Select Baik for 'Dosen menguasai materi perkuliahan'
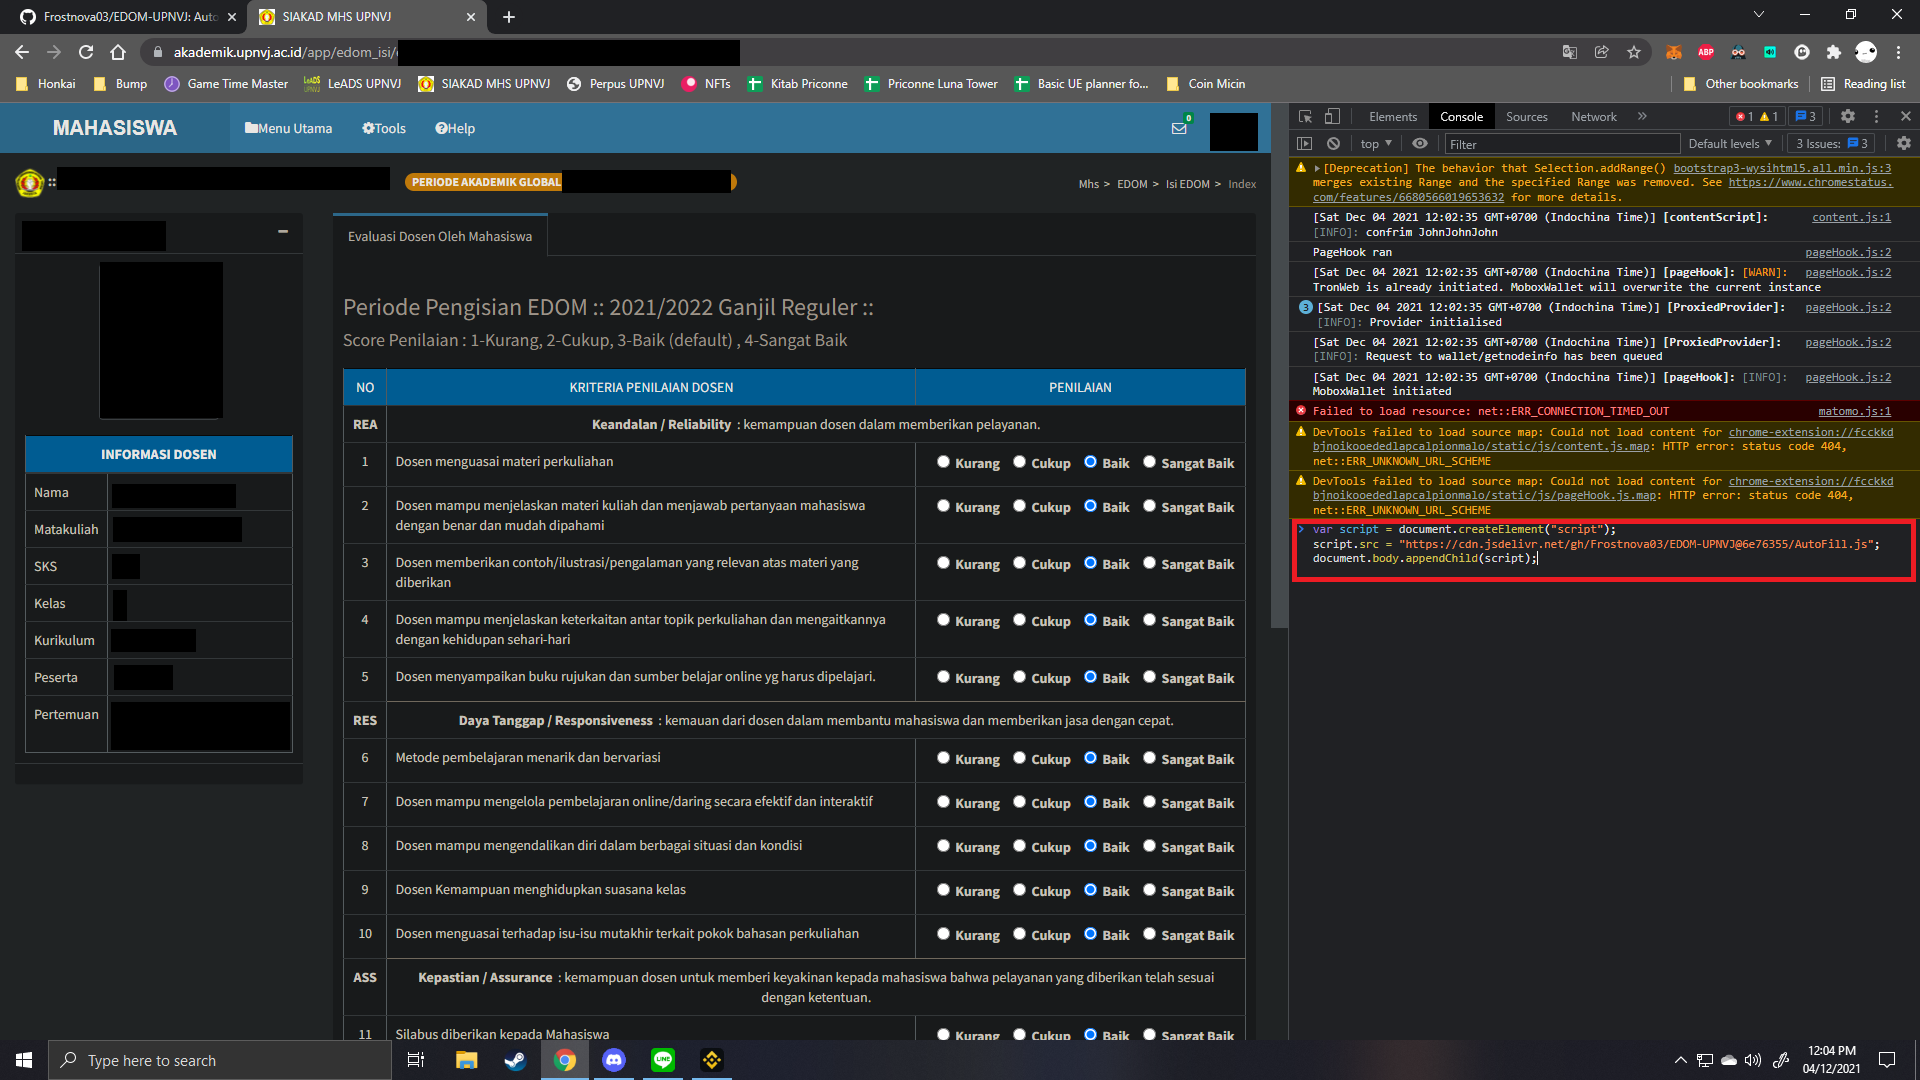1920x1080 pixels. coord(1092,463)
